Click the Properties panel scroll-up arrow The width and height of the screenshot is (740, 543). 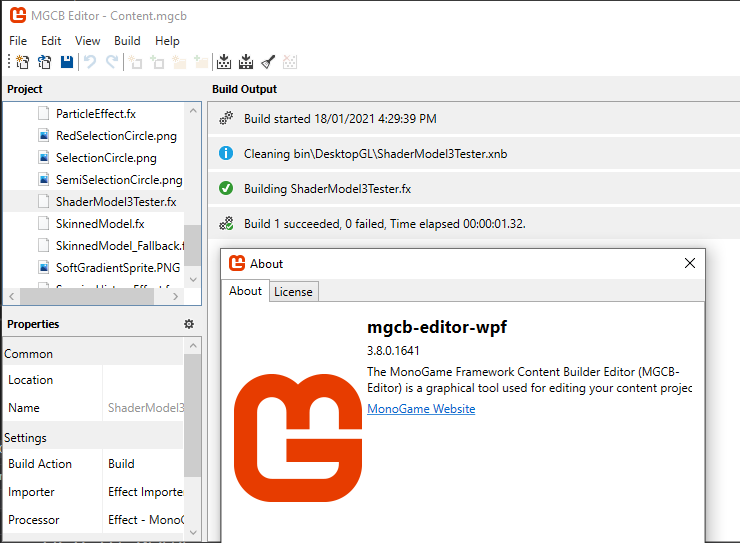pyautogui.click(x=193, y=346)
